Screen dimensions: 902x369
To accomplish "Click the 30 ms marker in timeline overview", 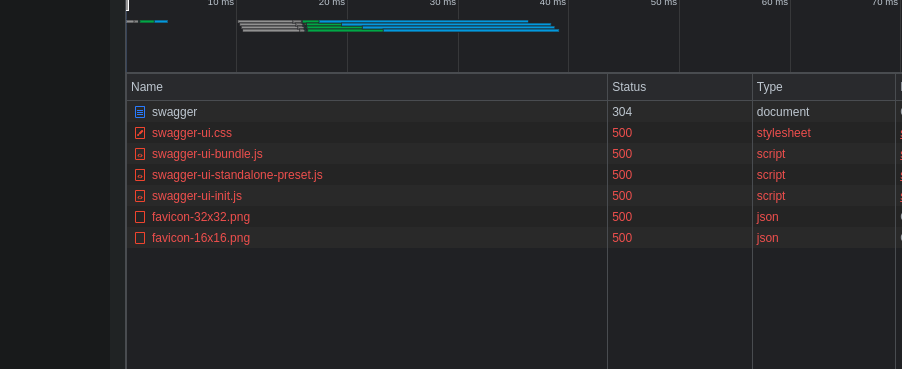I will pyautogui.click(x=443, y=3).
